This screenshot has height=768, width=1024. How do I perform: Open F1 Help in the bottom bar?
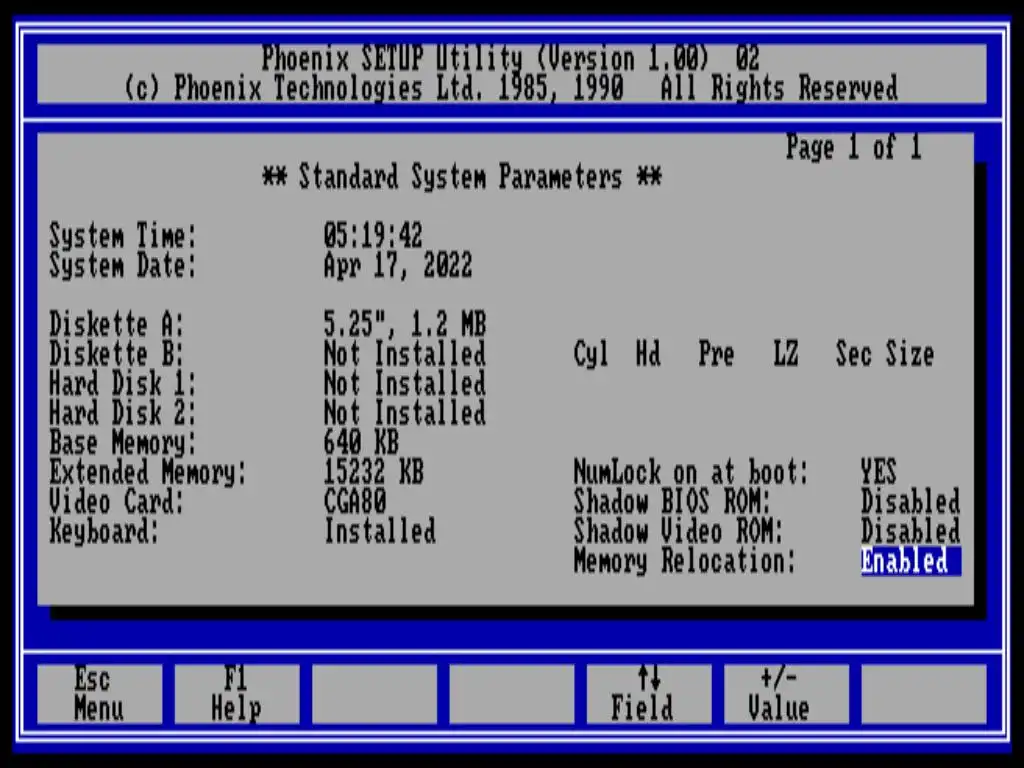(236, 694)
